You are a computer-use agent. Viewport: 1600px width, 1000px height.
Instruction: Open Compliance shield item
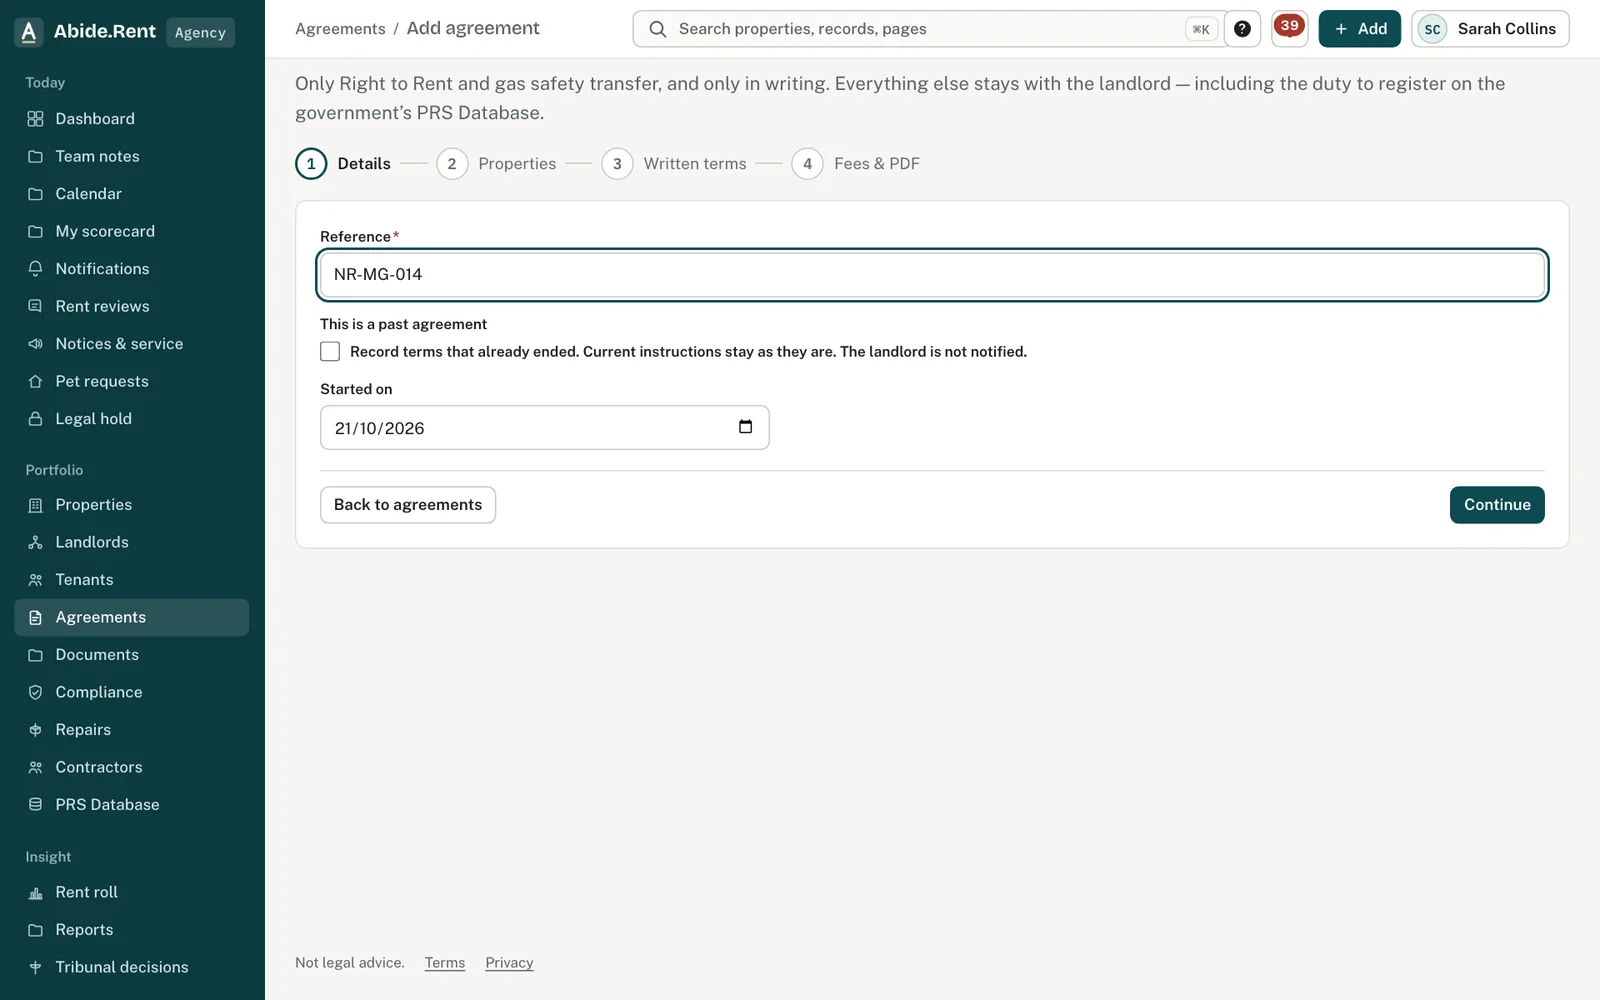pos(131,692)
